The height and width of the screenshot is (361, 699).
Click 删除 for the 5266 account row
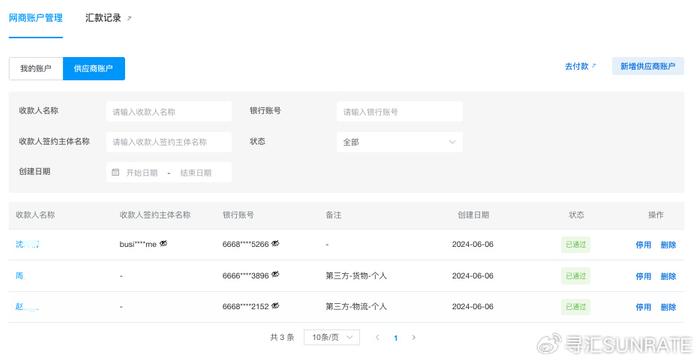(668, 245)
